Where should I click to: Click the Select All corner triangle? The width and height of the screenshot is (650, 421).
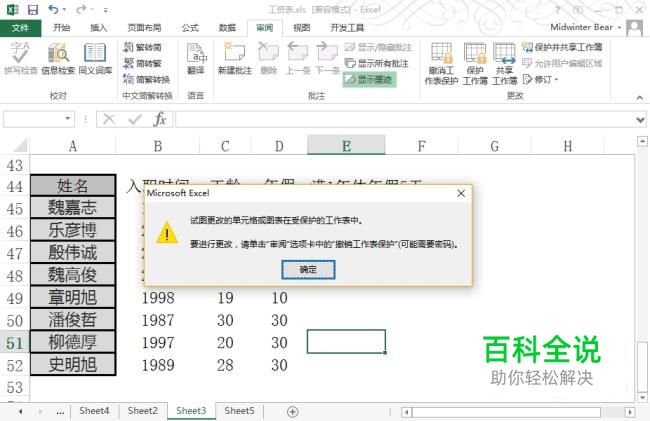click(20, 145)
